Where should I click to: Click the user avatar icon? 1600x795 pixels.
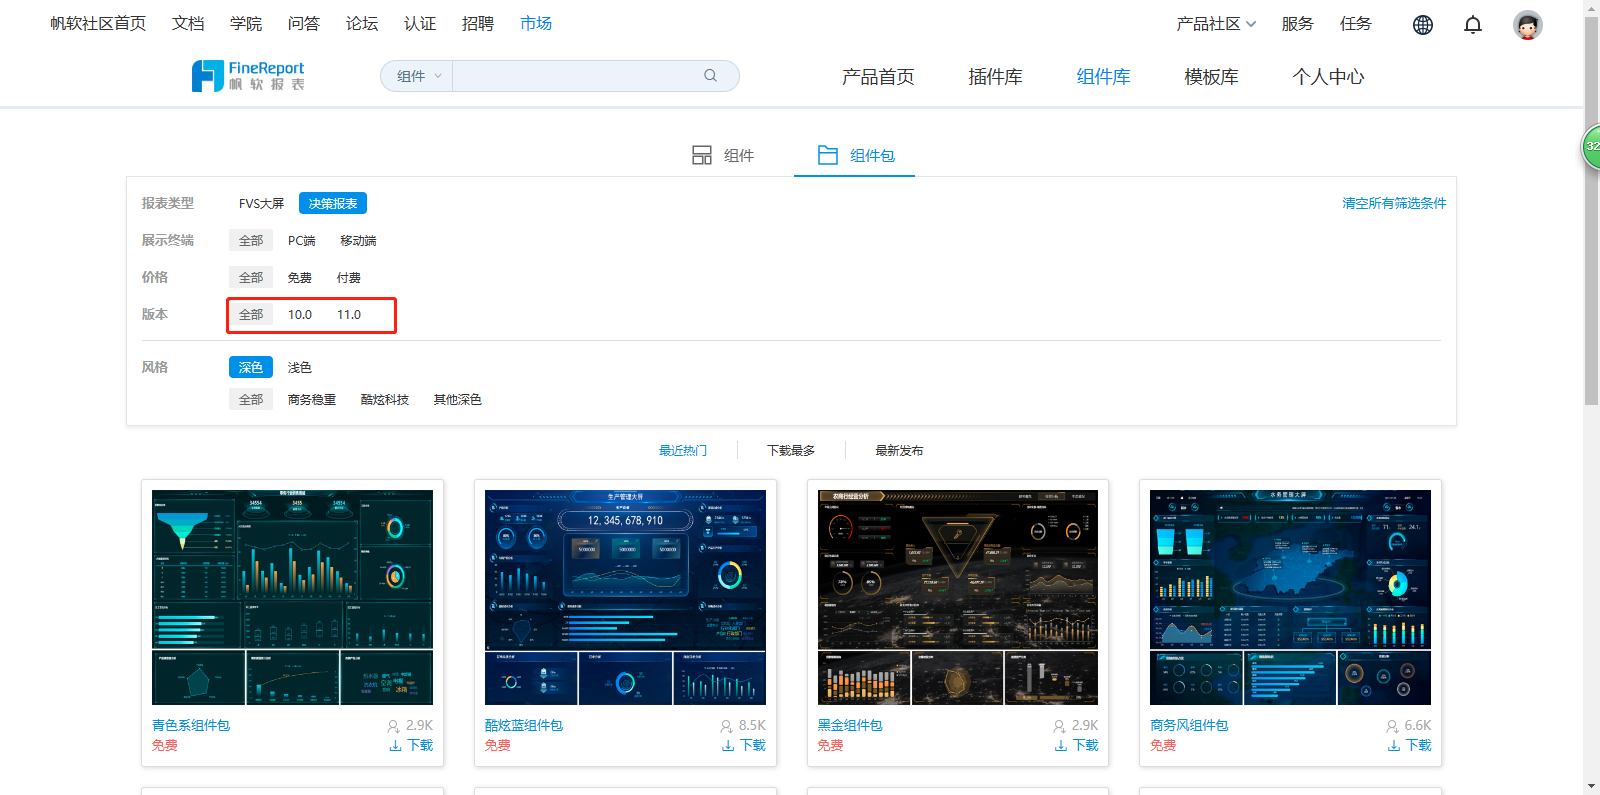(x=1527, y=25)
